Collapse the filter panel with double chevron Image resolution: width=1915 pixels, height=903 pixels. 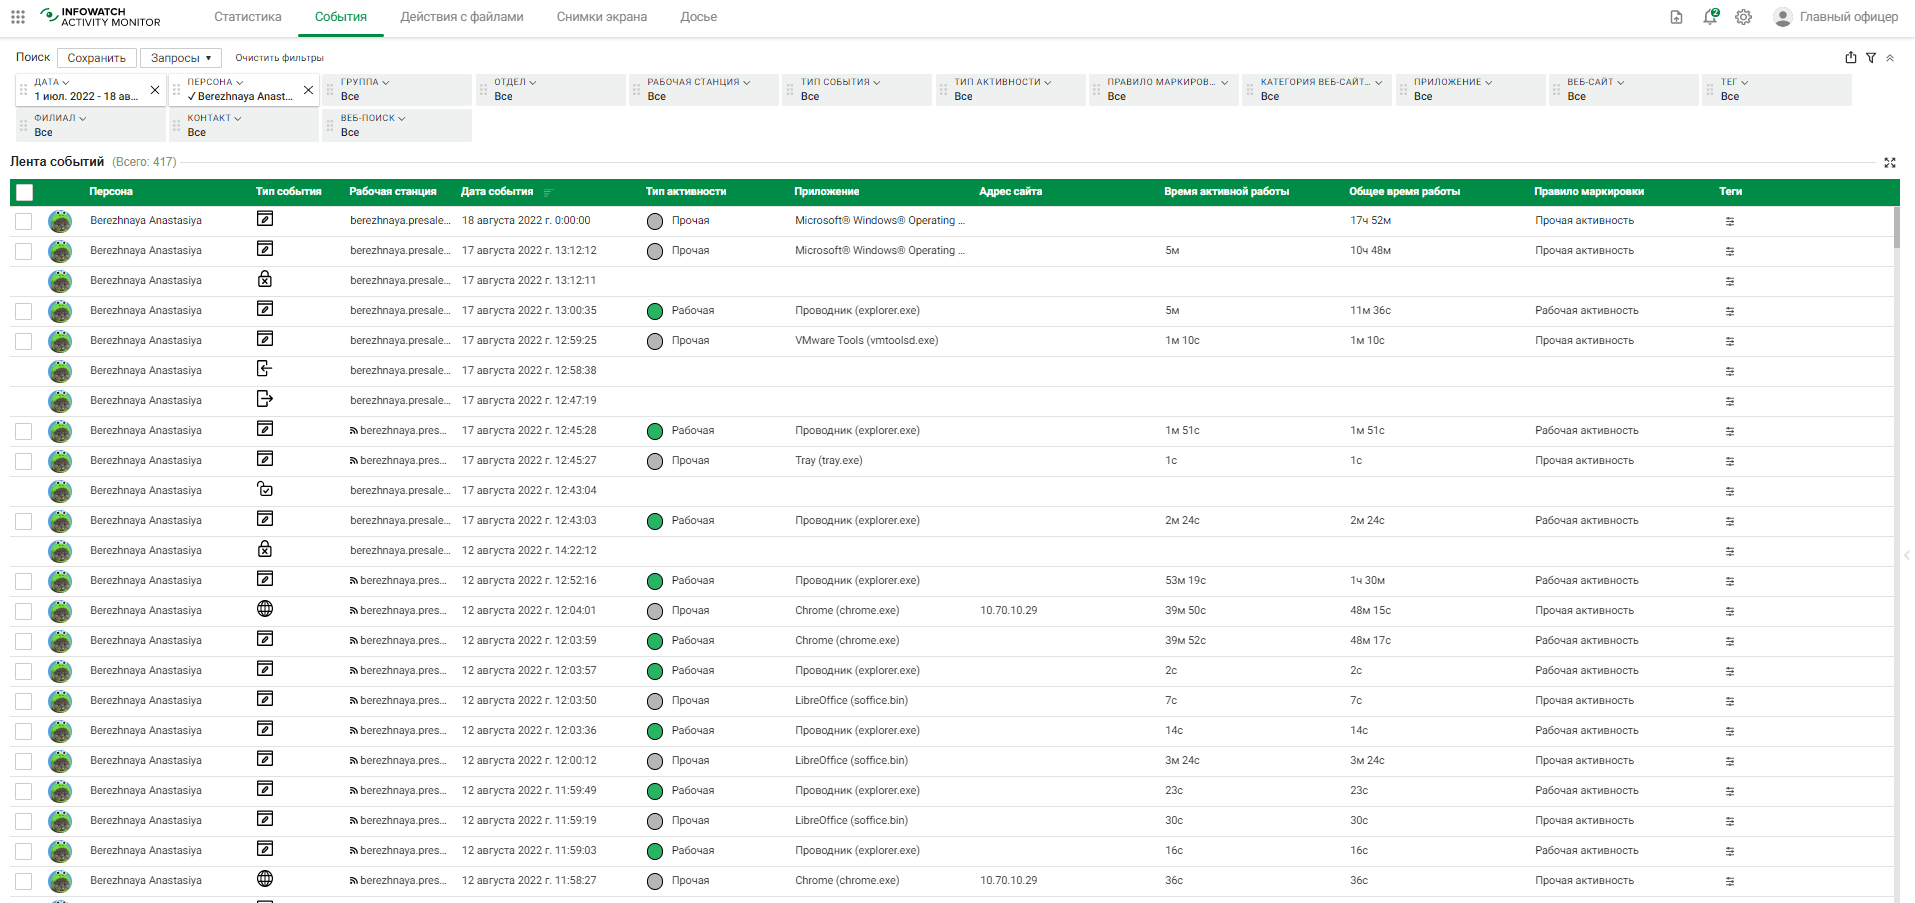(x=1890, y=58)
